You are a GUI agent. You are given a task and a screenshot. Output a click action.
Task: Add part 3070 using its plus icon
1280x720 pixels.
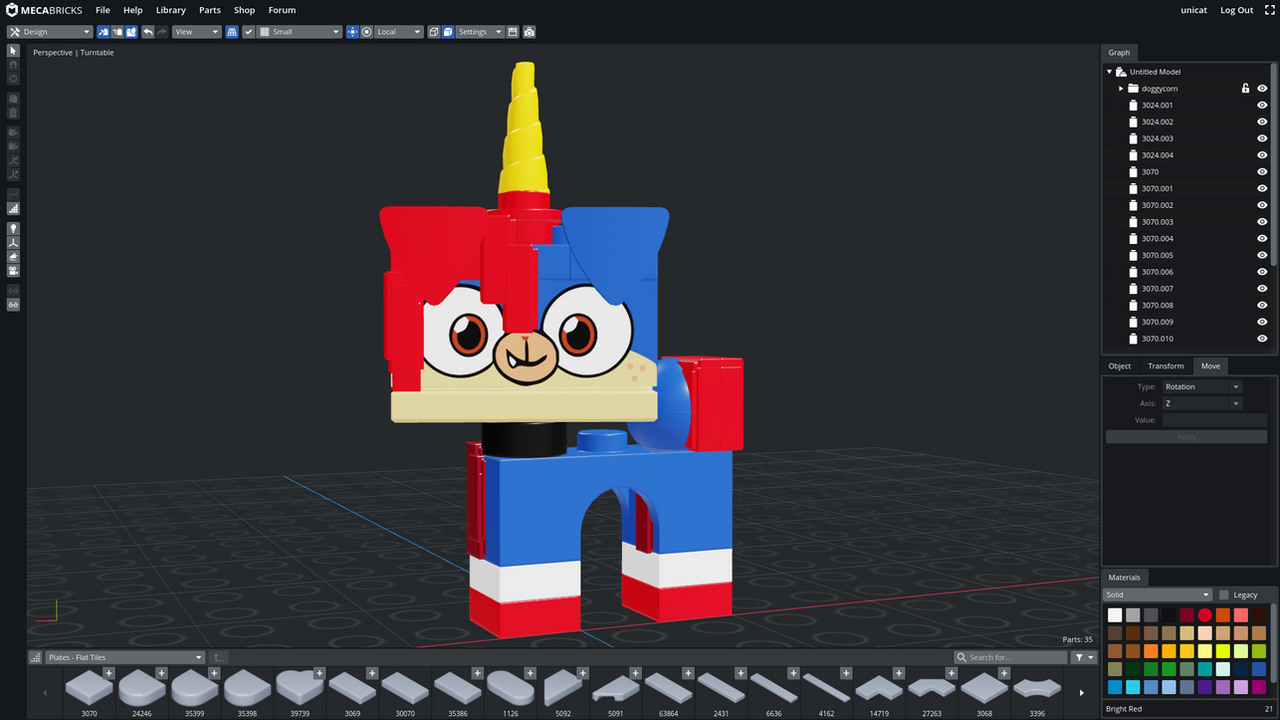(109, 673)
